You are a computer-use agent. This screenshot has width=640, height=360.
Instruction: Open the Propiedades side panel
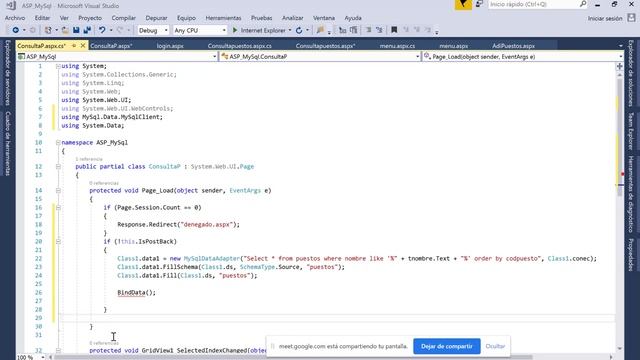click(631, 255)
